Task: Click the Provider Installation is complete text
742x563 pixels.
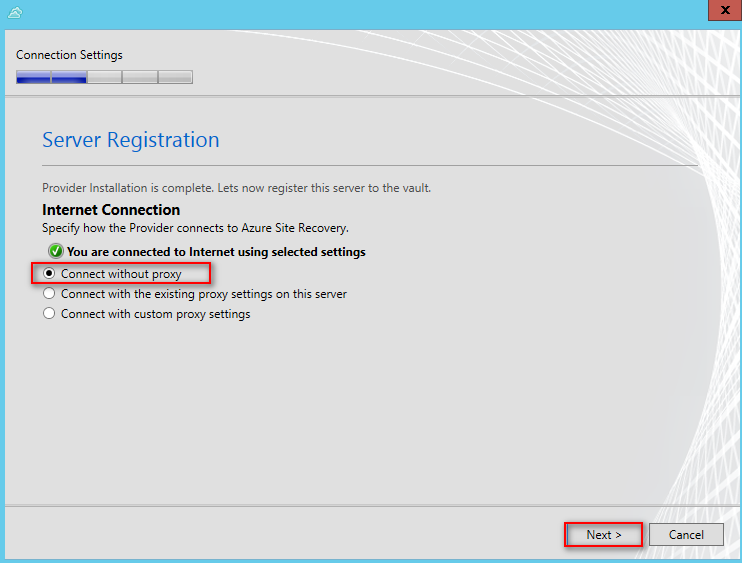Action: pyautogui.click(x=237, y=188)
